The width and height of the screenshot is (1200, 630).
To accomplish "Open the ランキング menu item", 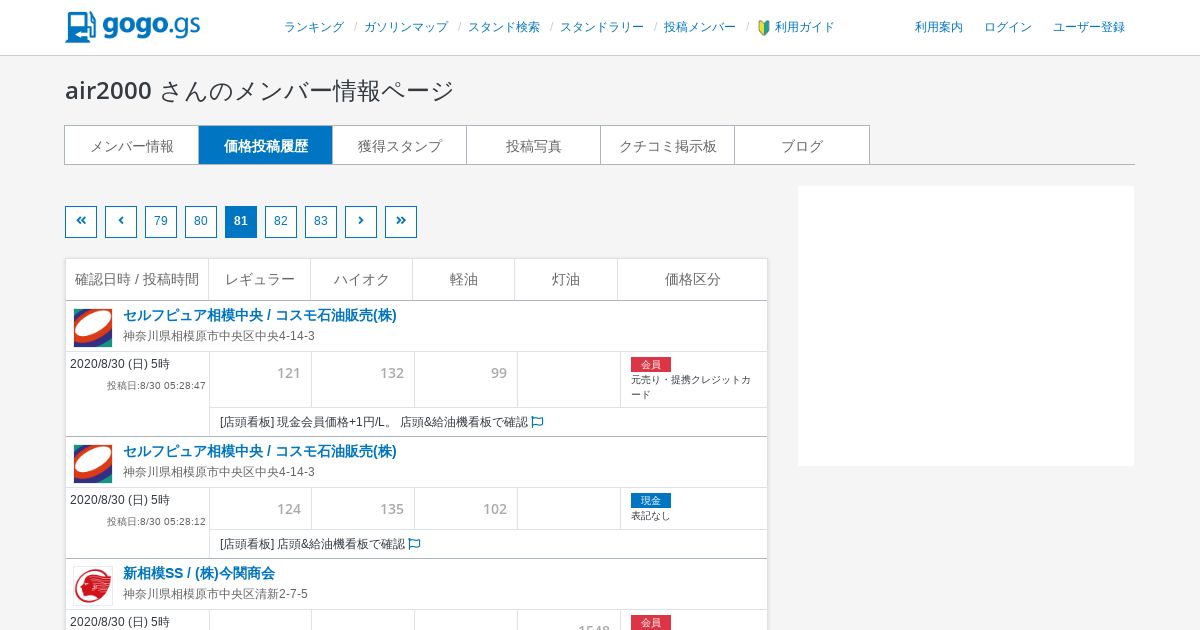I will pyautogui.click(x=314, y=28).
